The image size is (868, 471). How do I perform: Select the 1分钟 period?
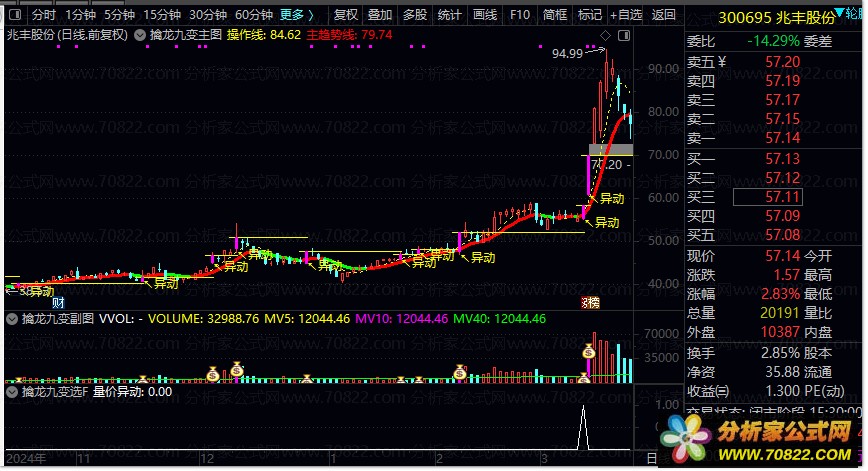point(80,15)
